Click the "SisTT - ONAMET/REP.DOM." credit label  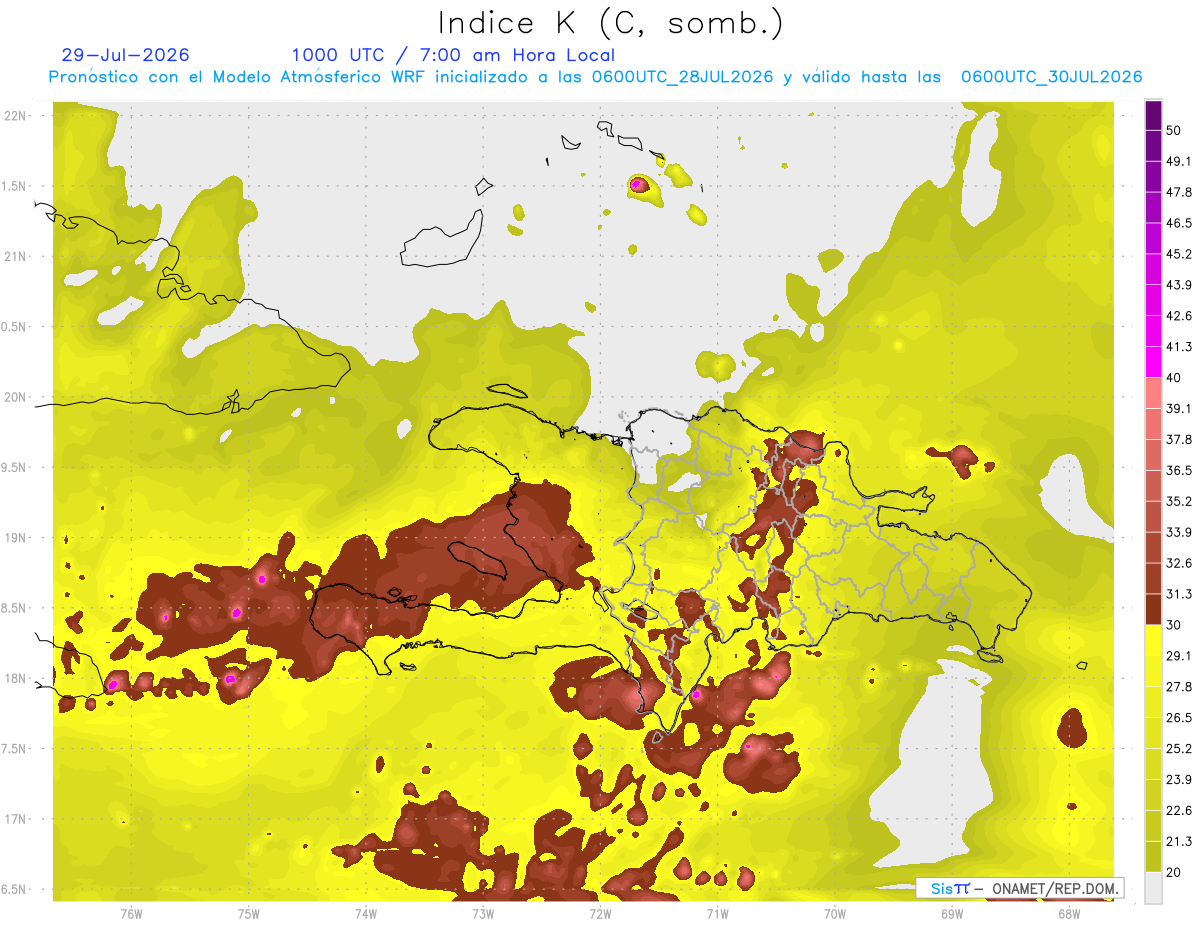(x=1019, y=888)
